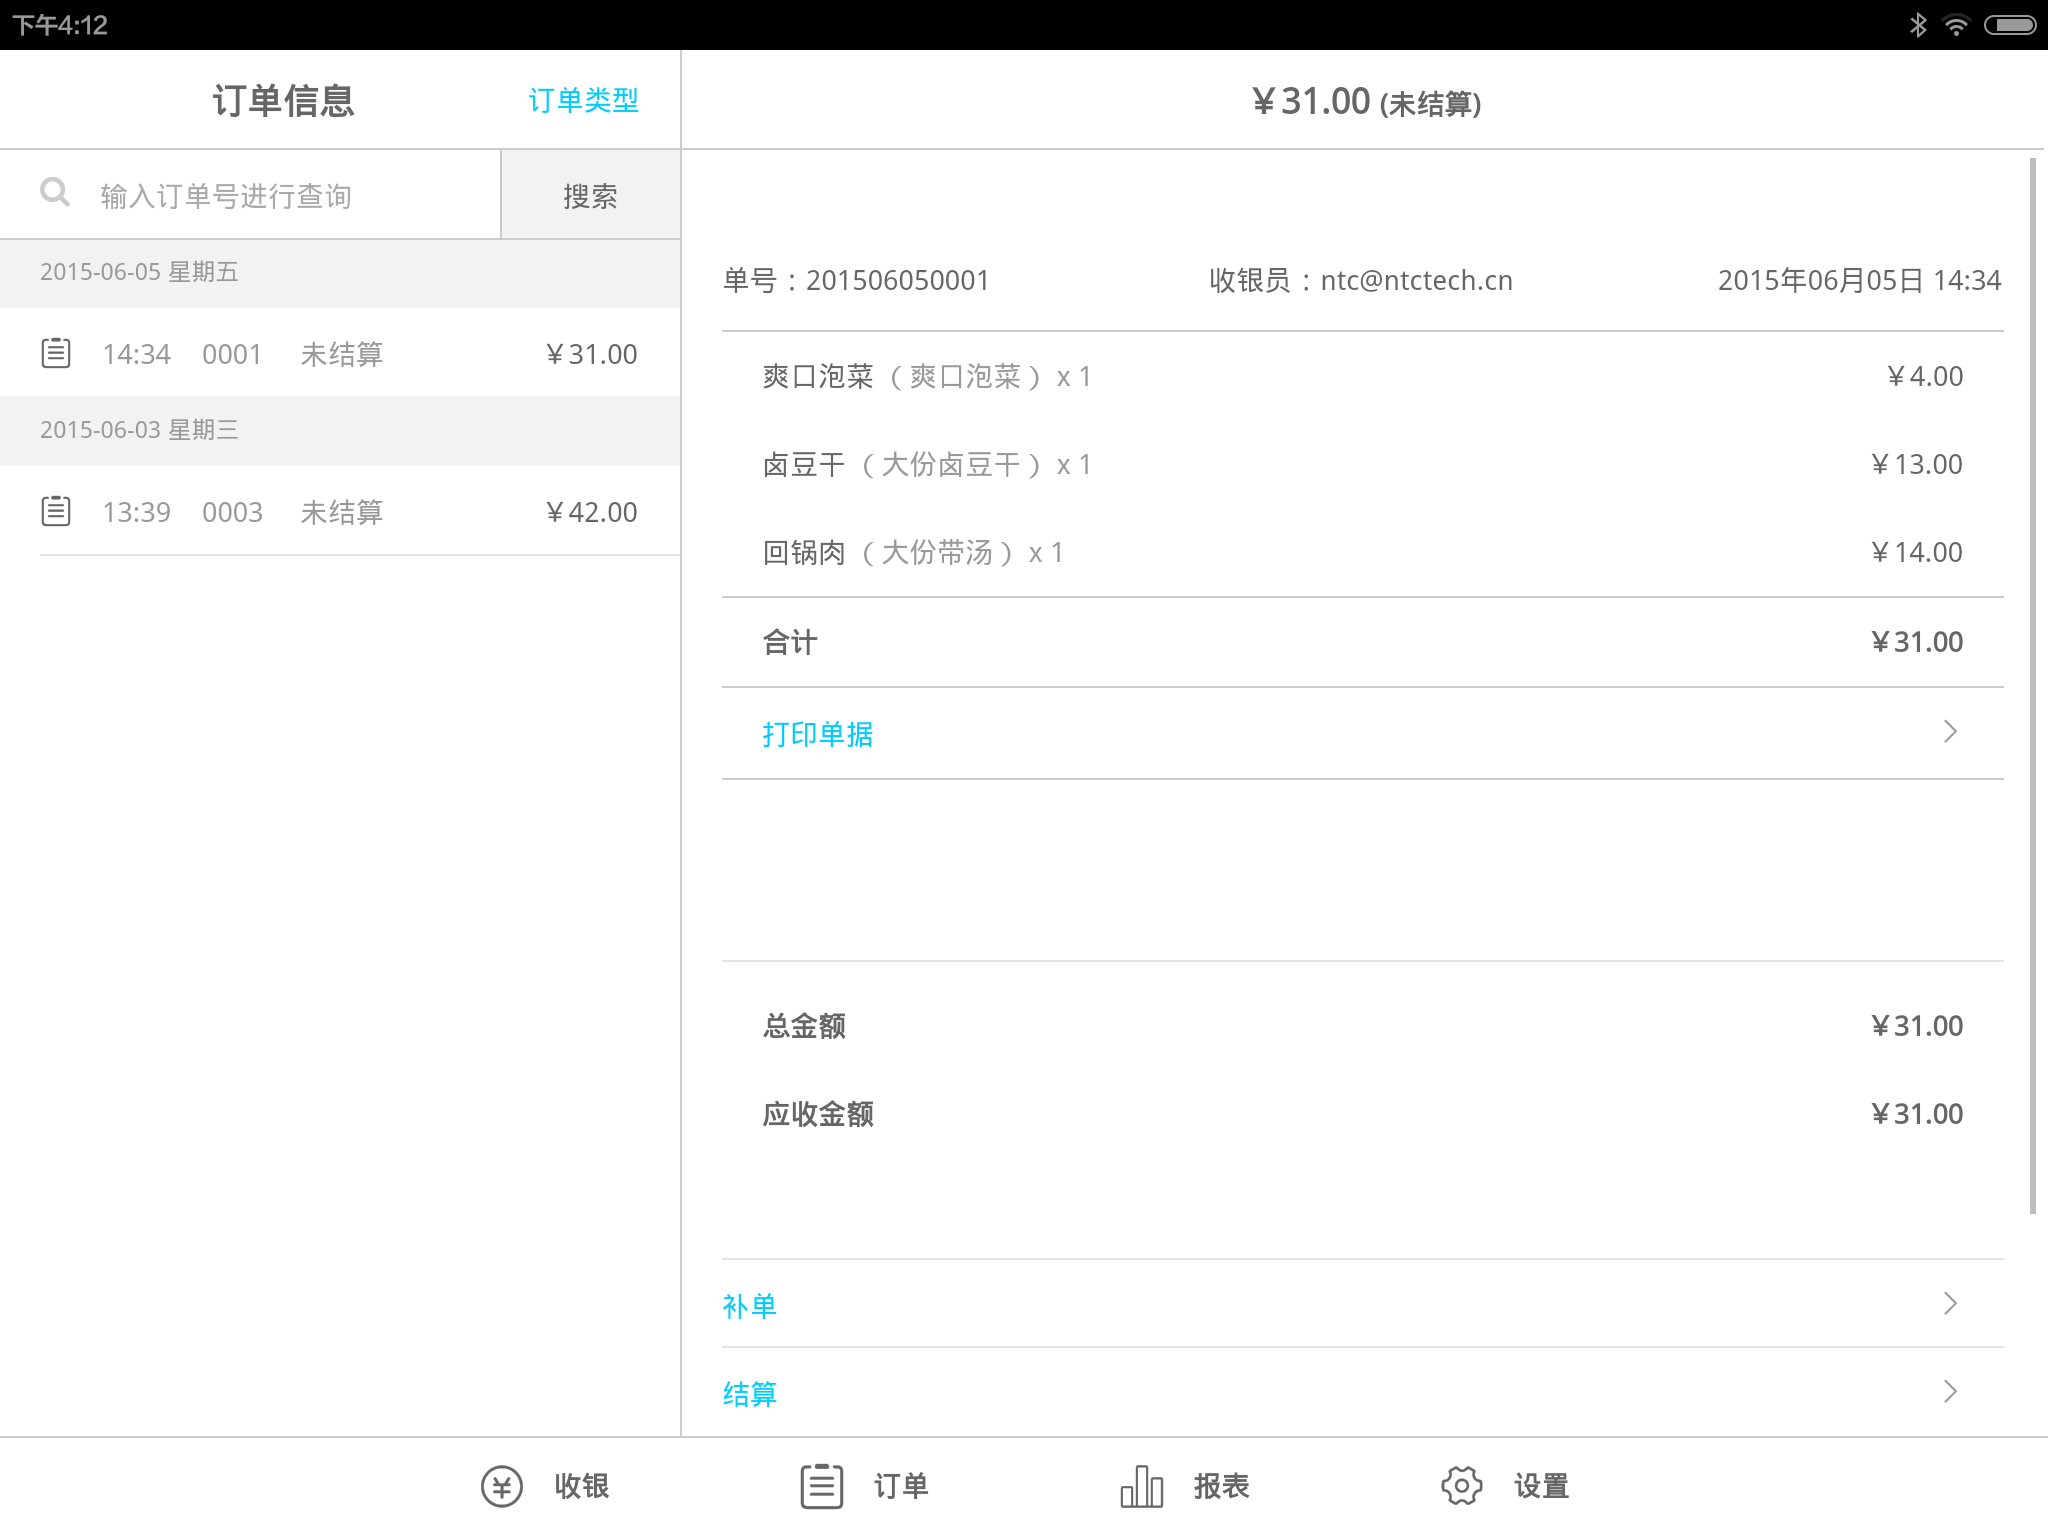Tap the Bluetooth icon in the status bar
The image size is (2048, 1536).
(x=1919, y=24)
